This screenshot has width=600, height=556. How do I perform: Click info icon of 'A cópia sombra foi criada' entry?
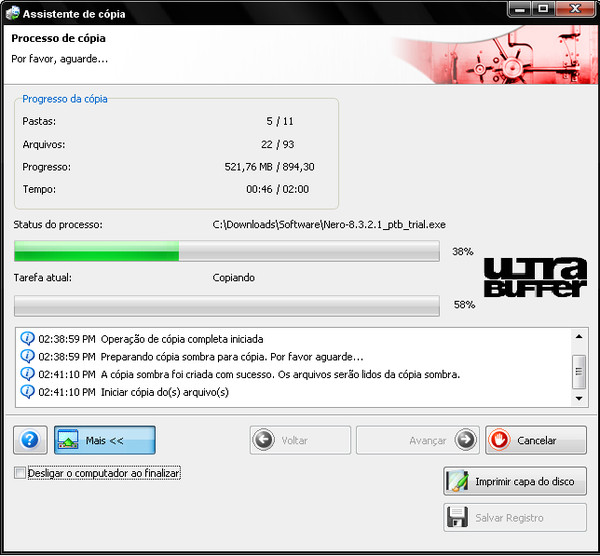point(28,374)
